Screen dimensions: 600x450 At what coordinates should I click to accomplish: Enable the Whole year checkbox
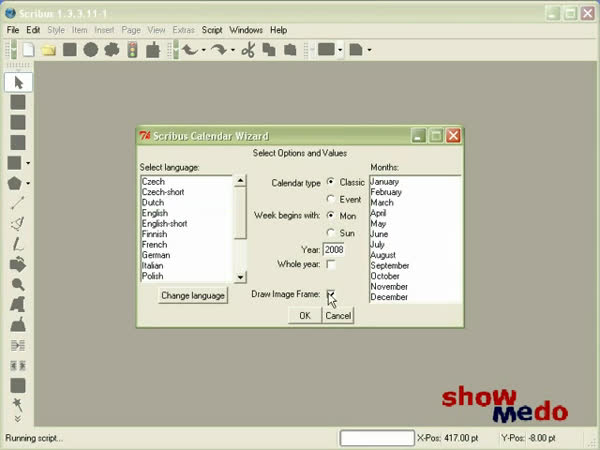[x=331, y=264]
